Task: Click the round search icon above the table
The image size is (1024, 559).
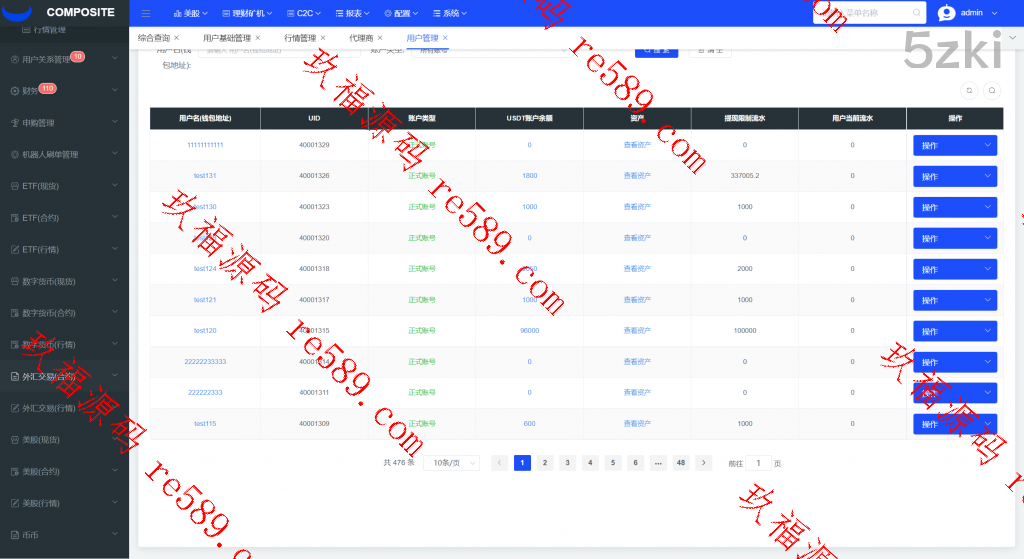Action: (992, 90)
